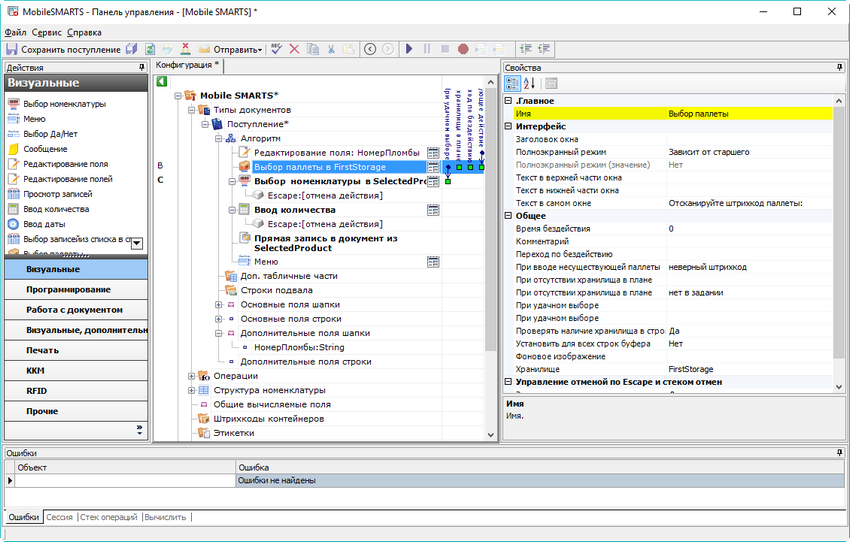Switch to the Конфигурация tab

click(x=188, y=65)
